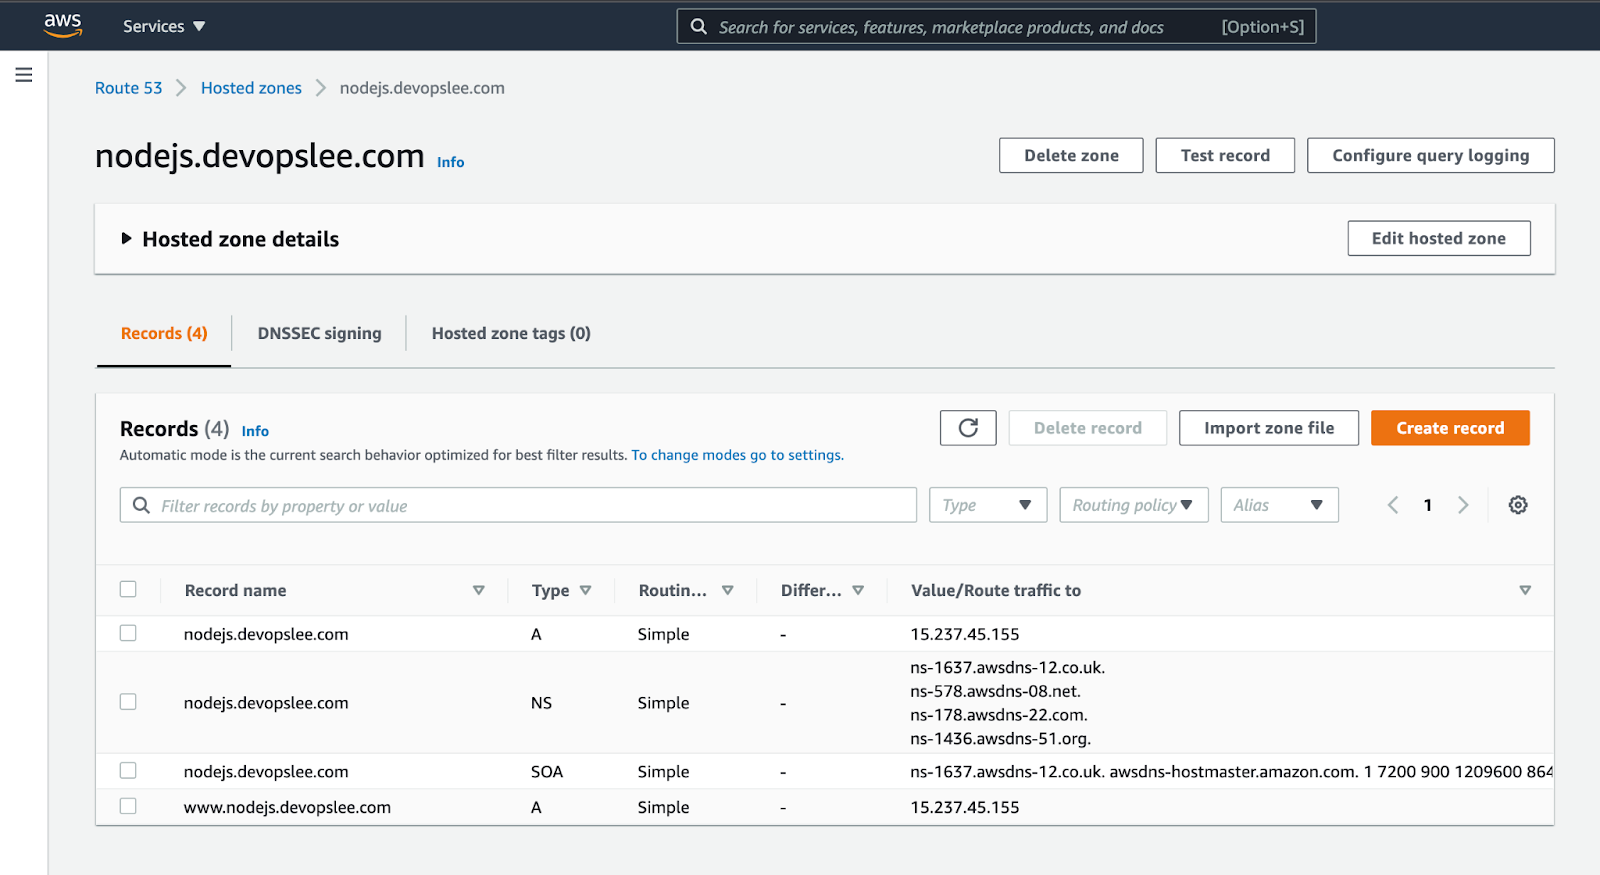Click www.nodejs.devopslee.com record name
Screen dimensions: 1600x875
coord(287,807)
